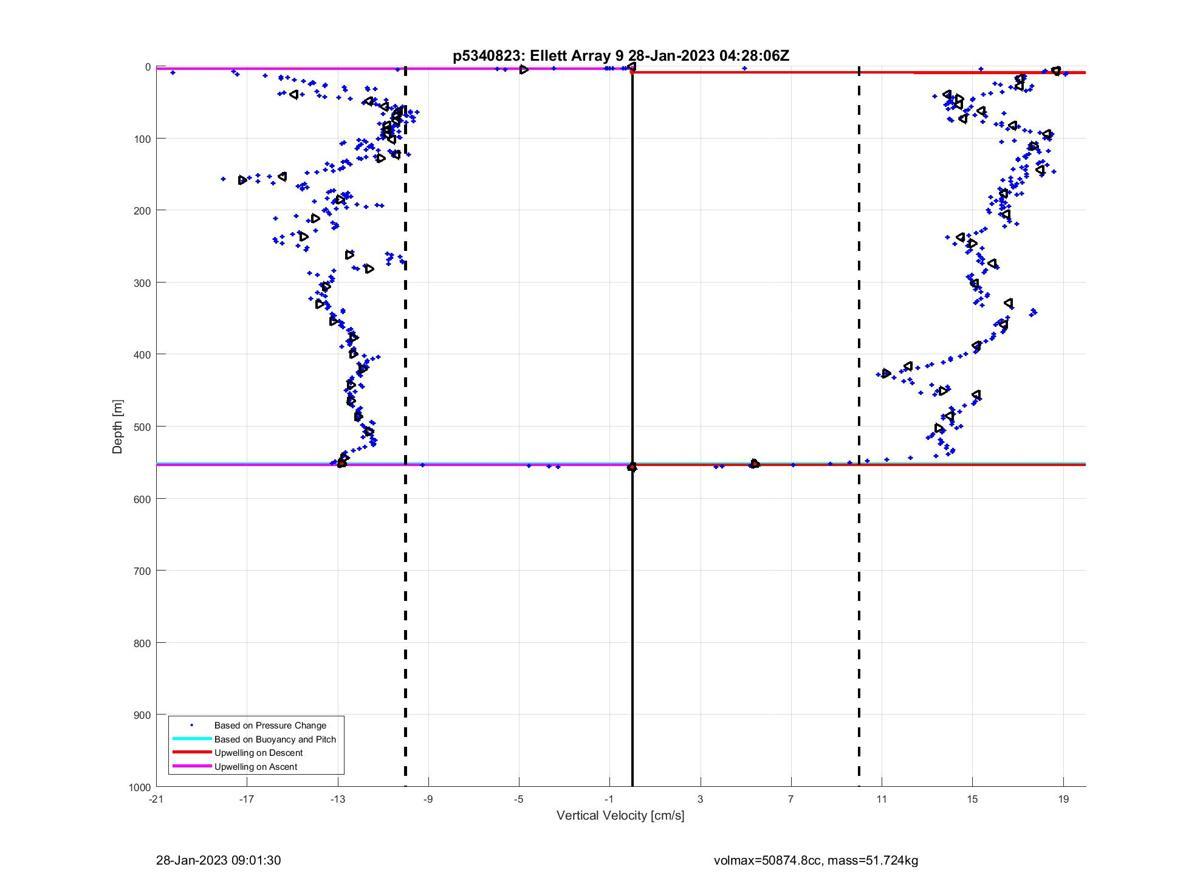This screenshot has width=1200, height=885.
Task: Click the depth tick label 600
Action: click(141, 499)
